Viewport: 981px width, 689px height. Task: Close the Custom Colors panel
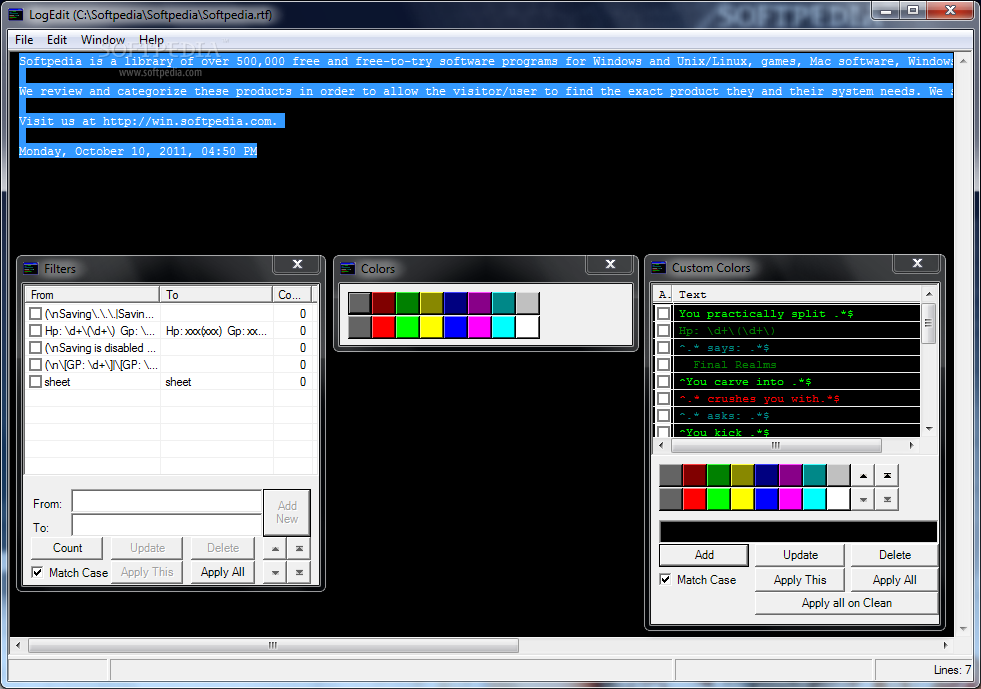pos(917,263)
